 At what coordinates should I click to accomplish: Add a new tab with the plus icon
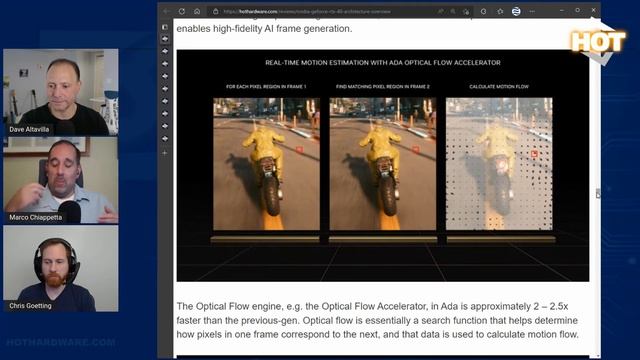coord(165,153)
